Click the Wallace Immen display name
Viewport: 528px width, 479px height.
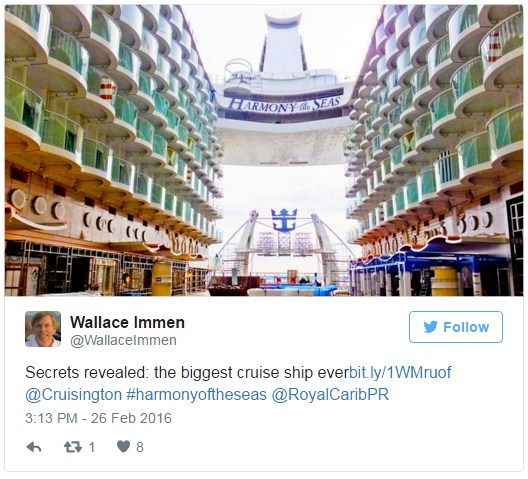127,322
